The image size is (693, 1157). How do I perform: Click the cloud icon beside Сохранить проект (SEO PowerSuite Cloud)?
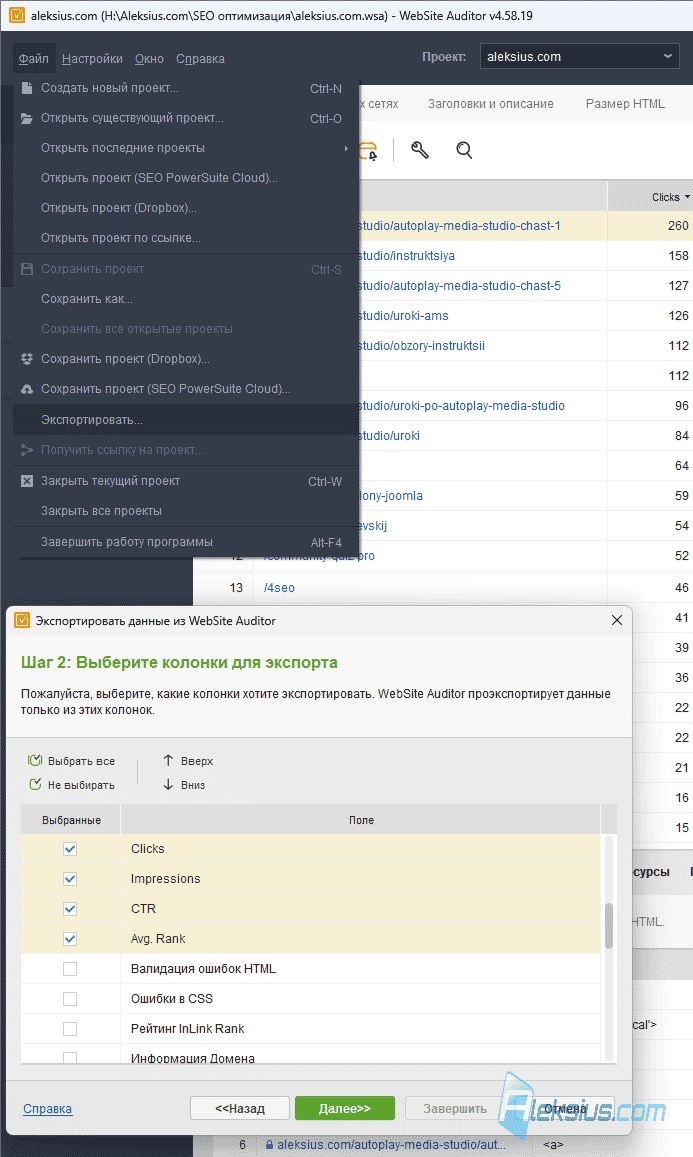click(27, 389)
